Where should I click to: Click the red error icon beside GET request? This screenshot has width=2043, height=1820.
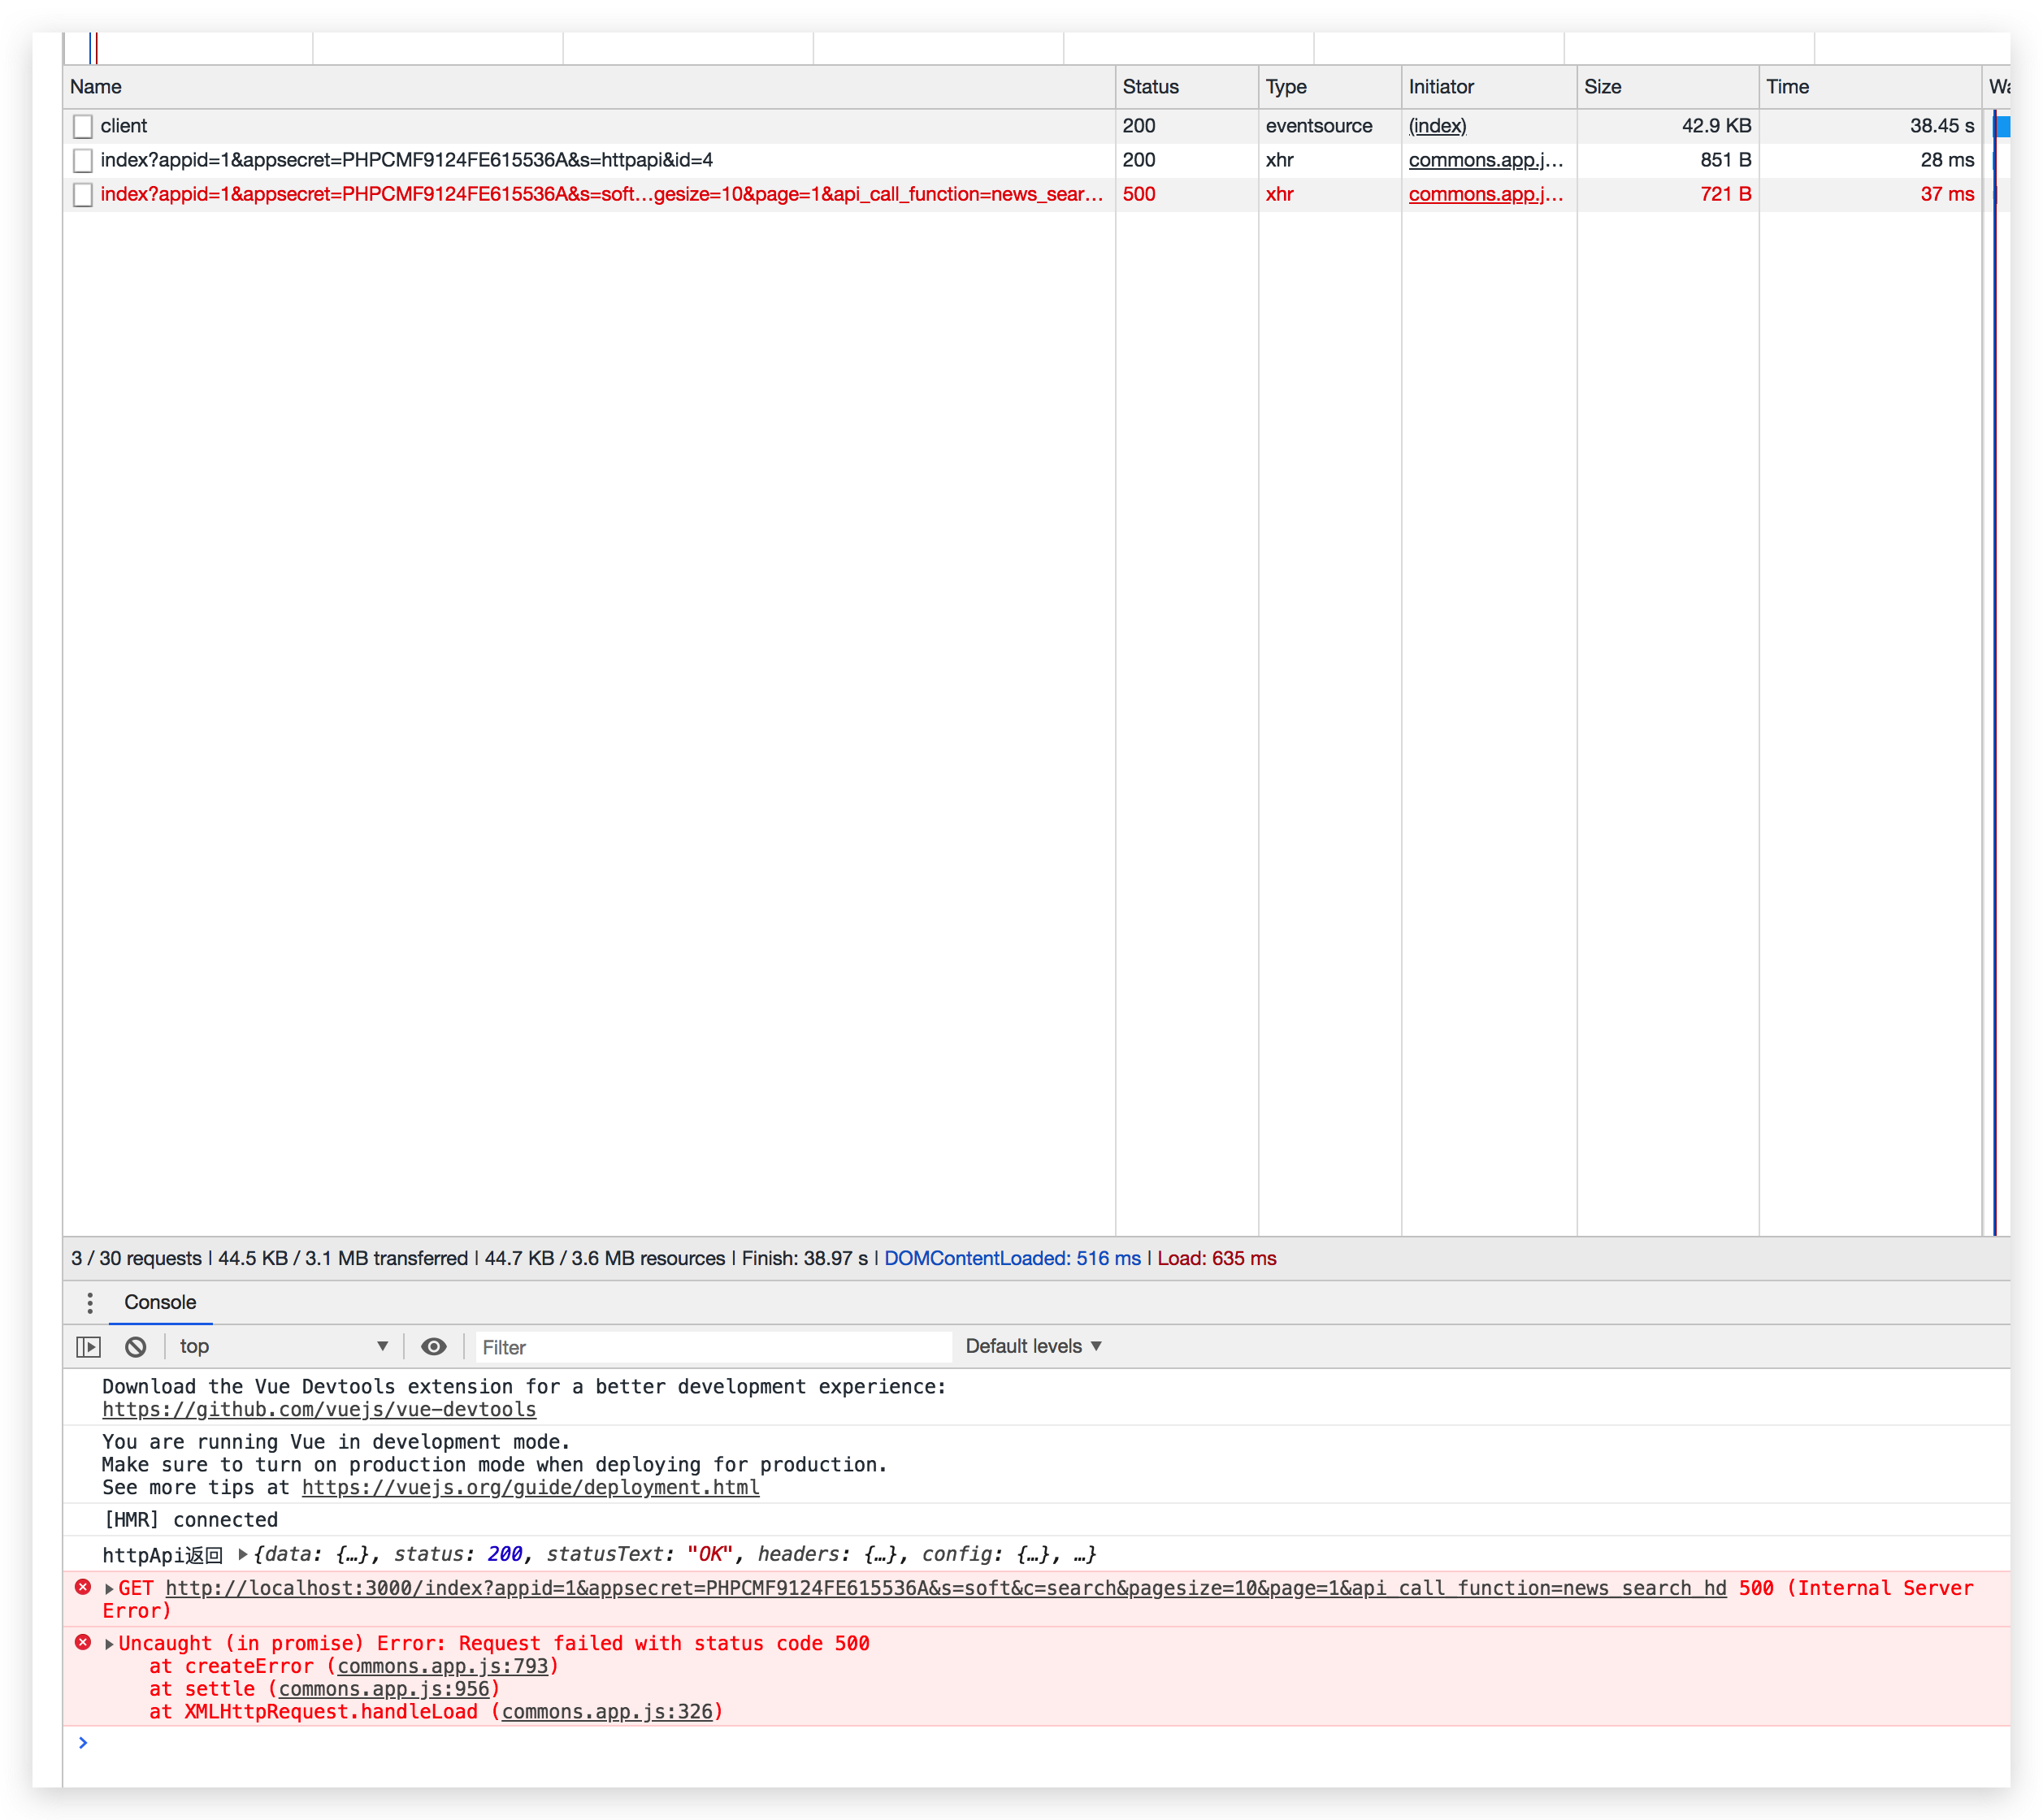(83, 1588)
